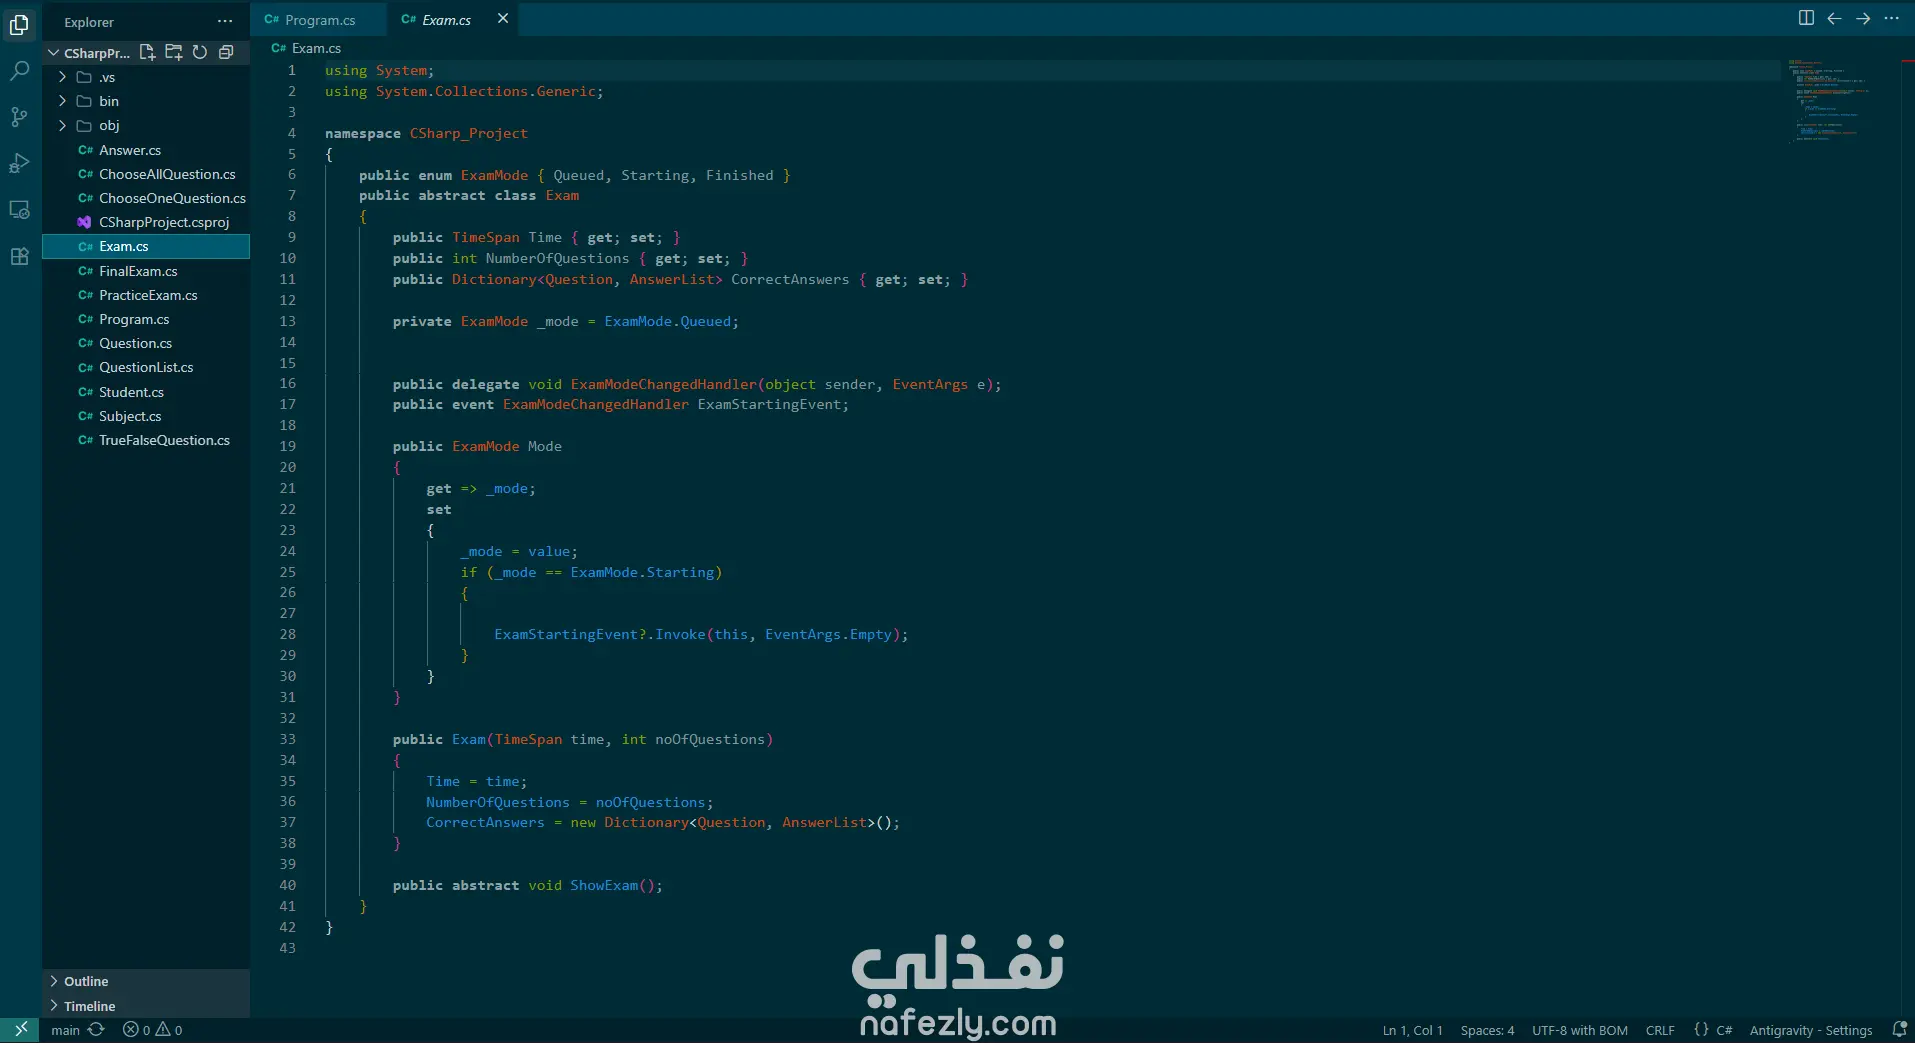Open Question.cs file
1915x1043 pixels.
(x=146, y=343)
